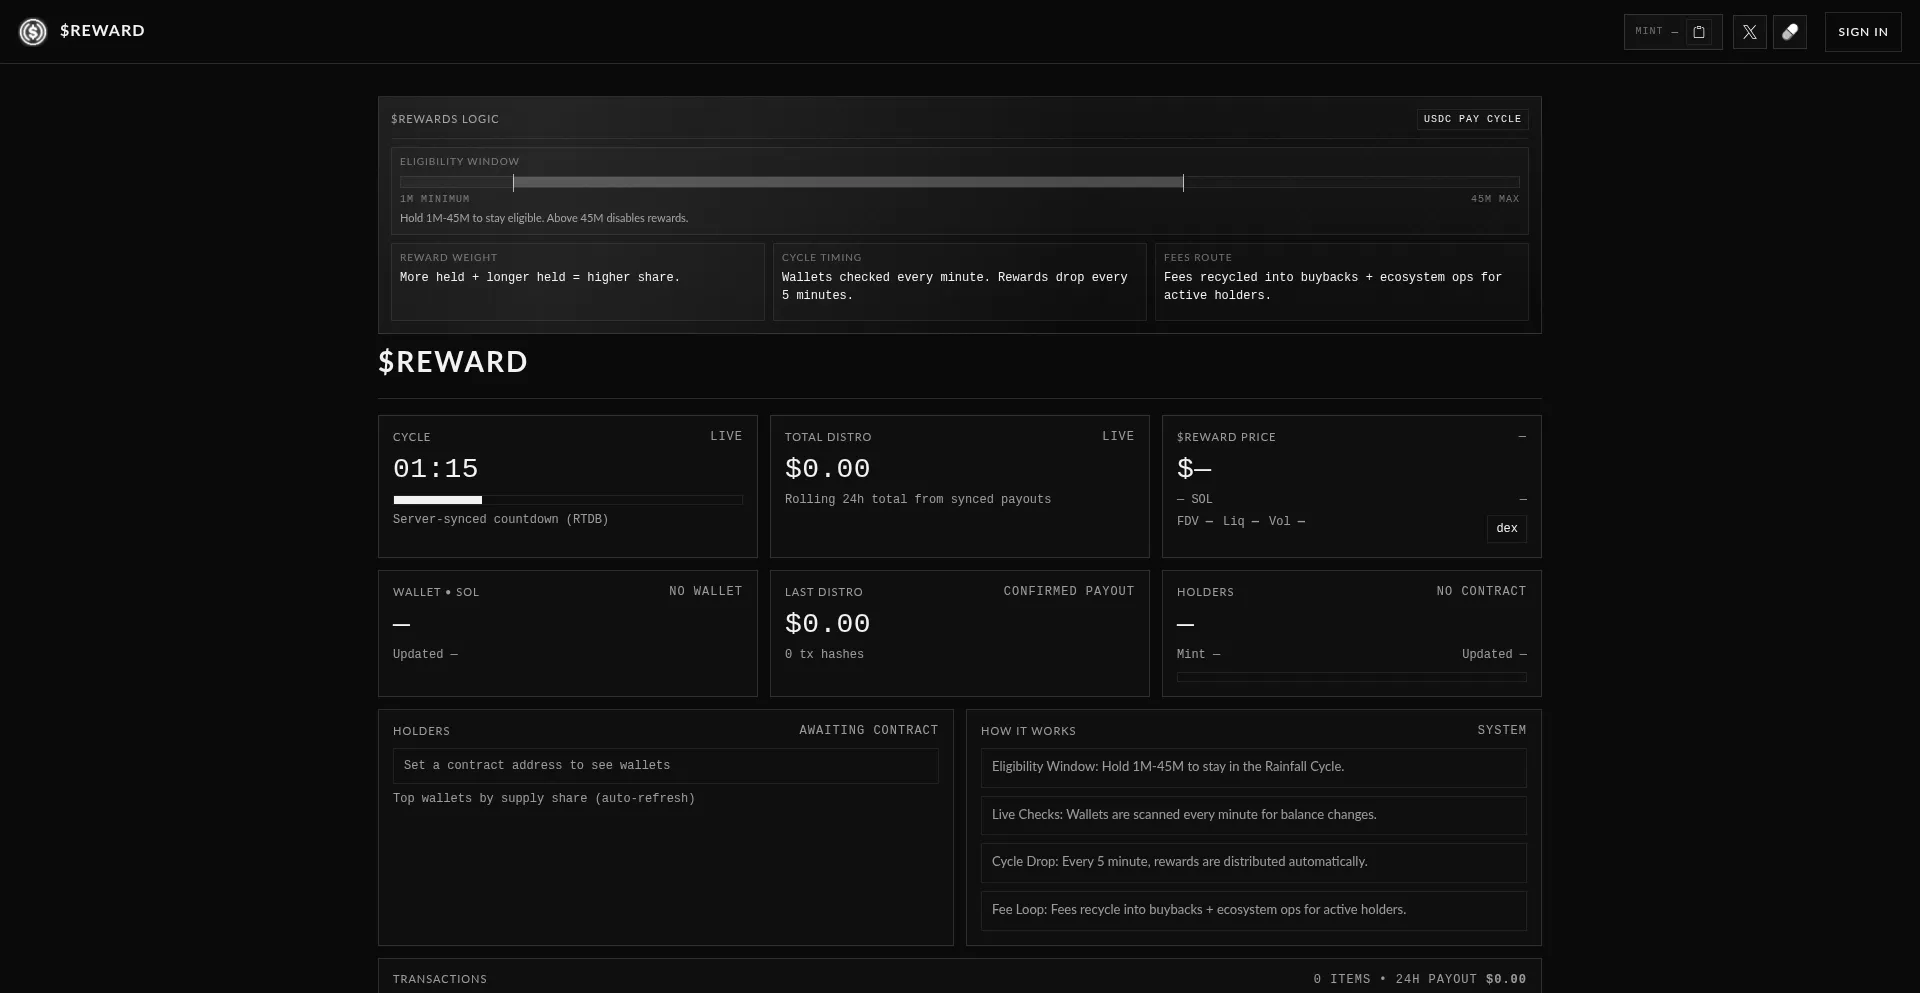Copy mint address with clipboard icon
The image size is (1920, 993).
point(1698,32)
